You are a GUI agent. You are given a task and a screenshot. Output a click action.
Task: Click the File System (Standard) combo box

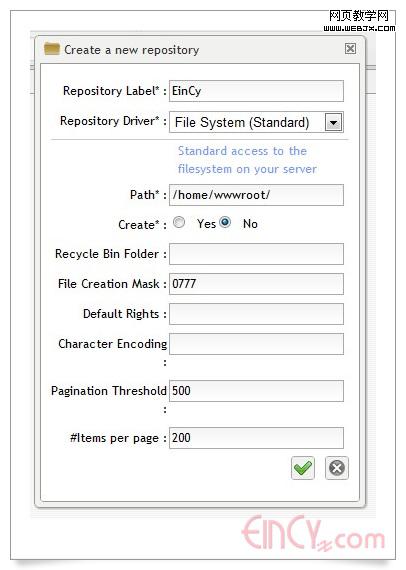point(256,122)
